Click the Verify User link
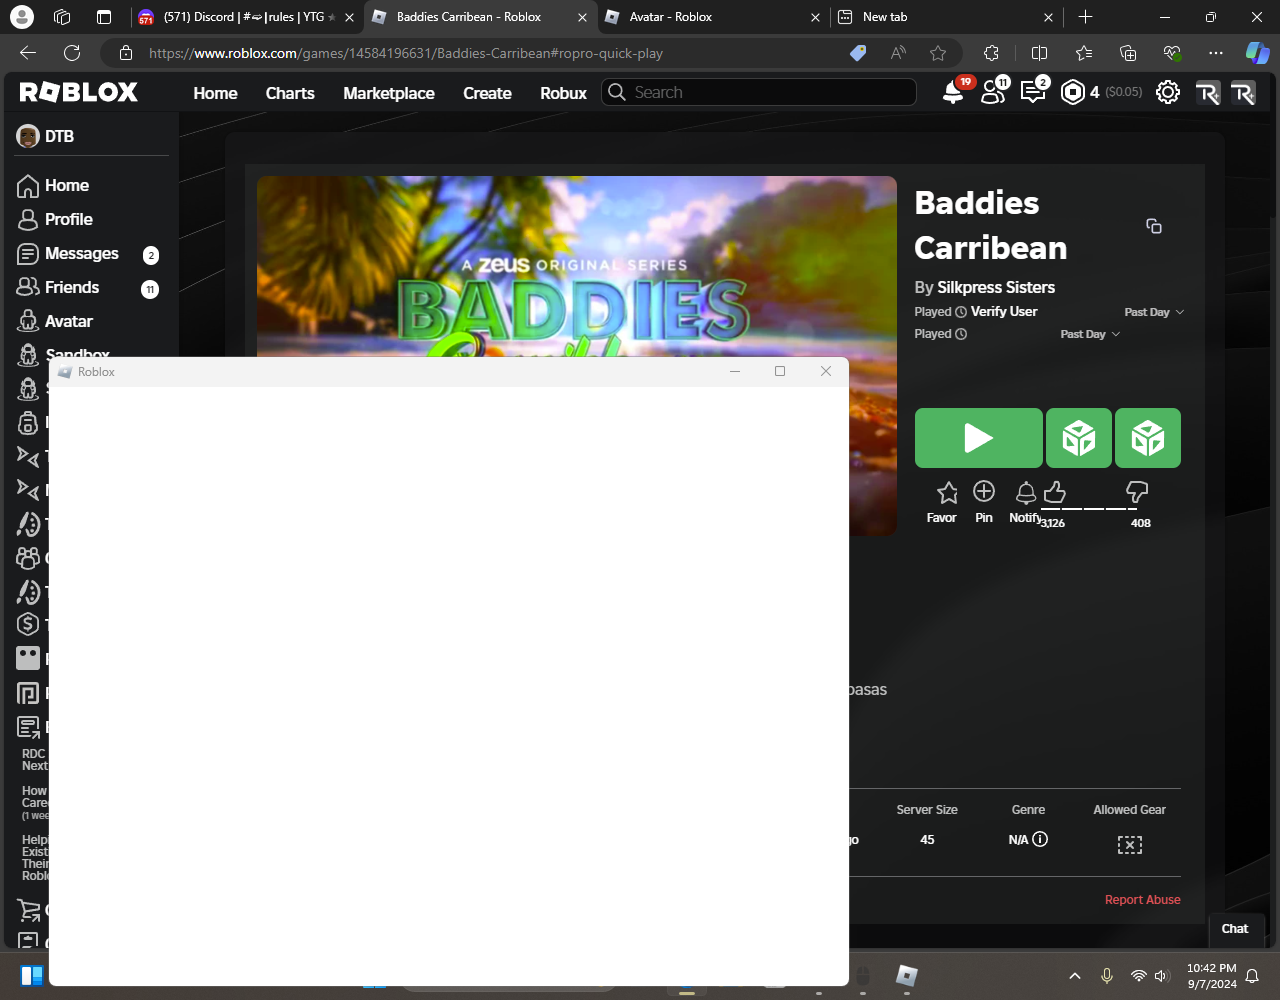This screenshot has height=1000, width=1280. click(1004, 311)
